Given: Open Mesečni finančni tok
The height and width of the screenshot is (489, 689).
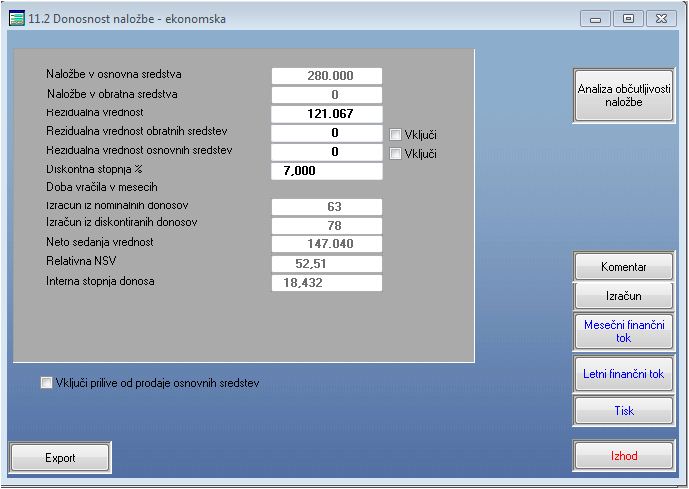Looking at the screenshot, I should coord(623,331).
